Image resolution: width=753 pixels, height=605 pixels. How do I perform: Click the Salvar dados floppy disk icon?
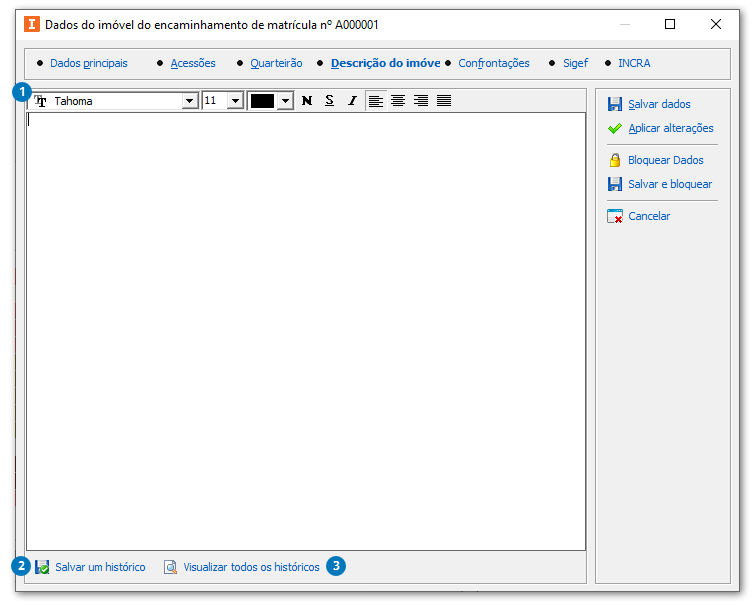point(615,104)
